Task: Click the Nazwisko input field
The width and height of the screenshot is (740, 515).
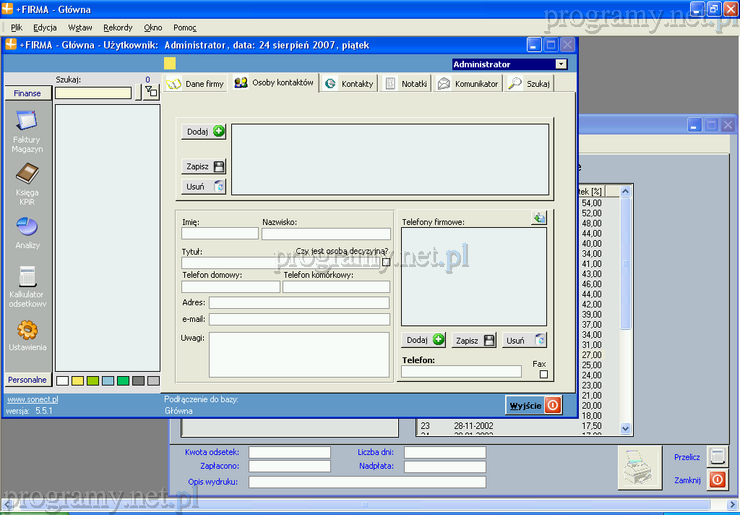Action: [325, 234]
